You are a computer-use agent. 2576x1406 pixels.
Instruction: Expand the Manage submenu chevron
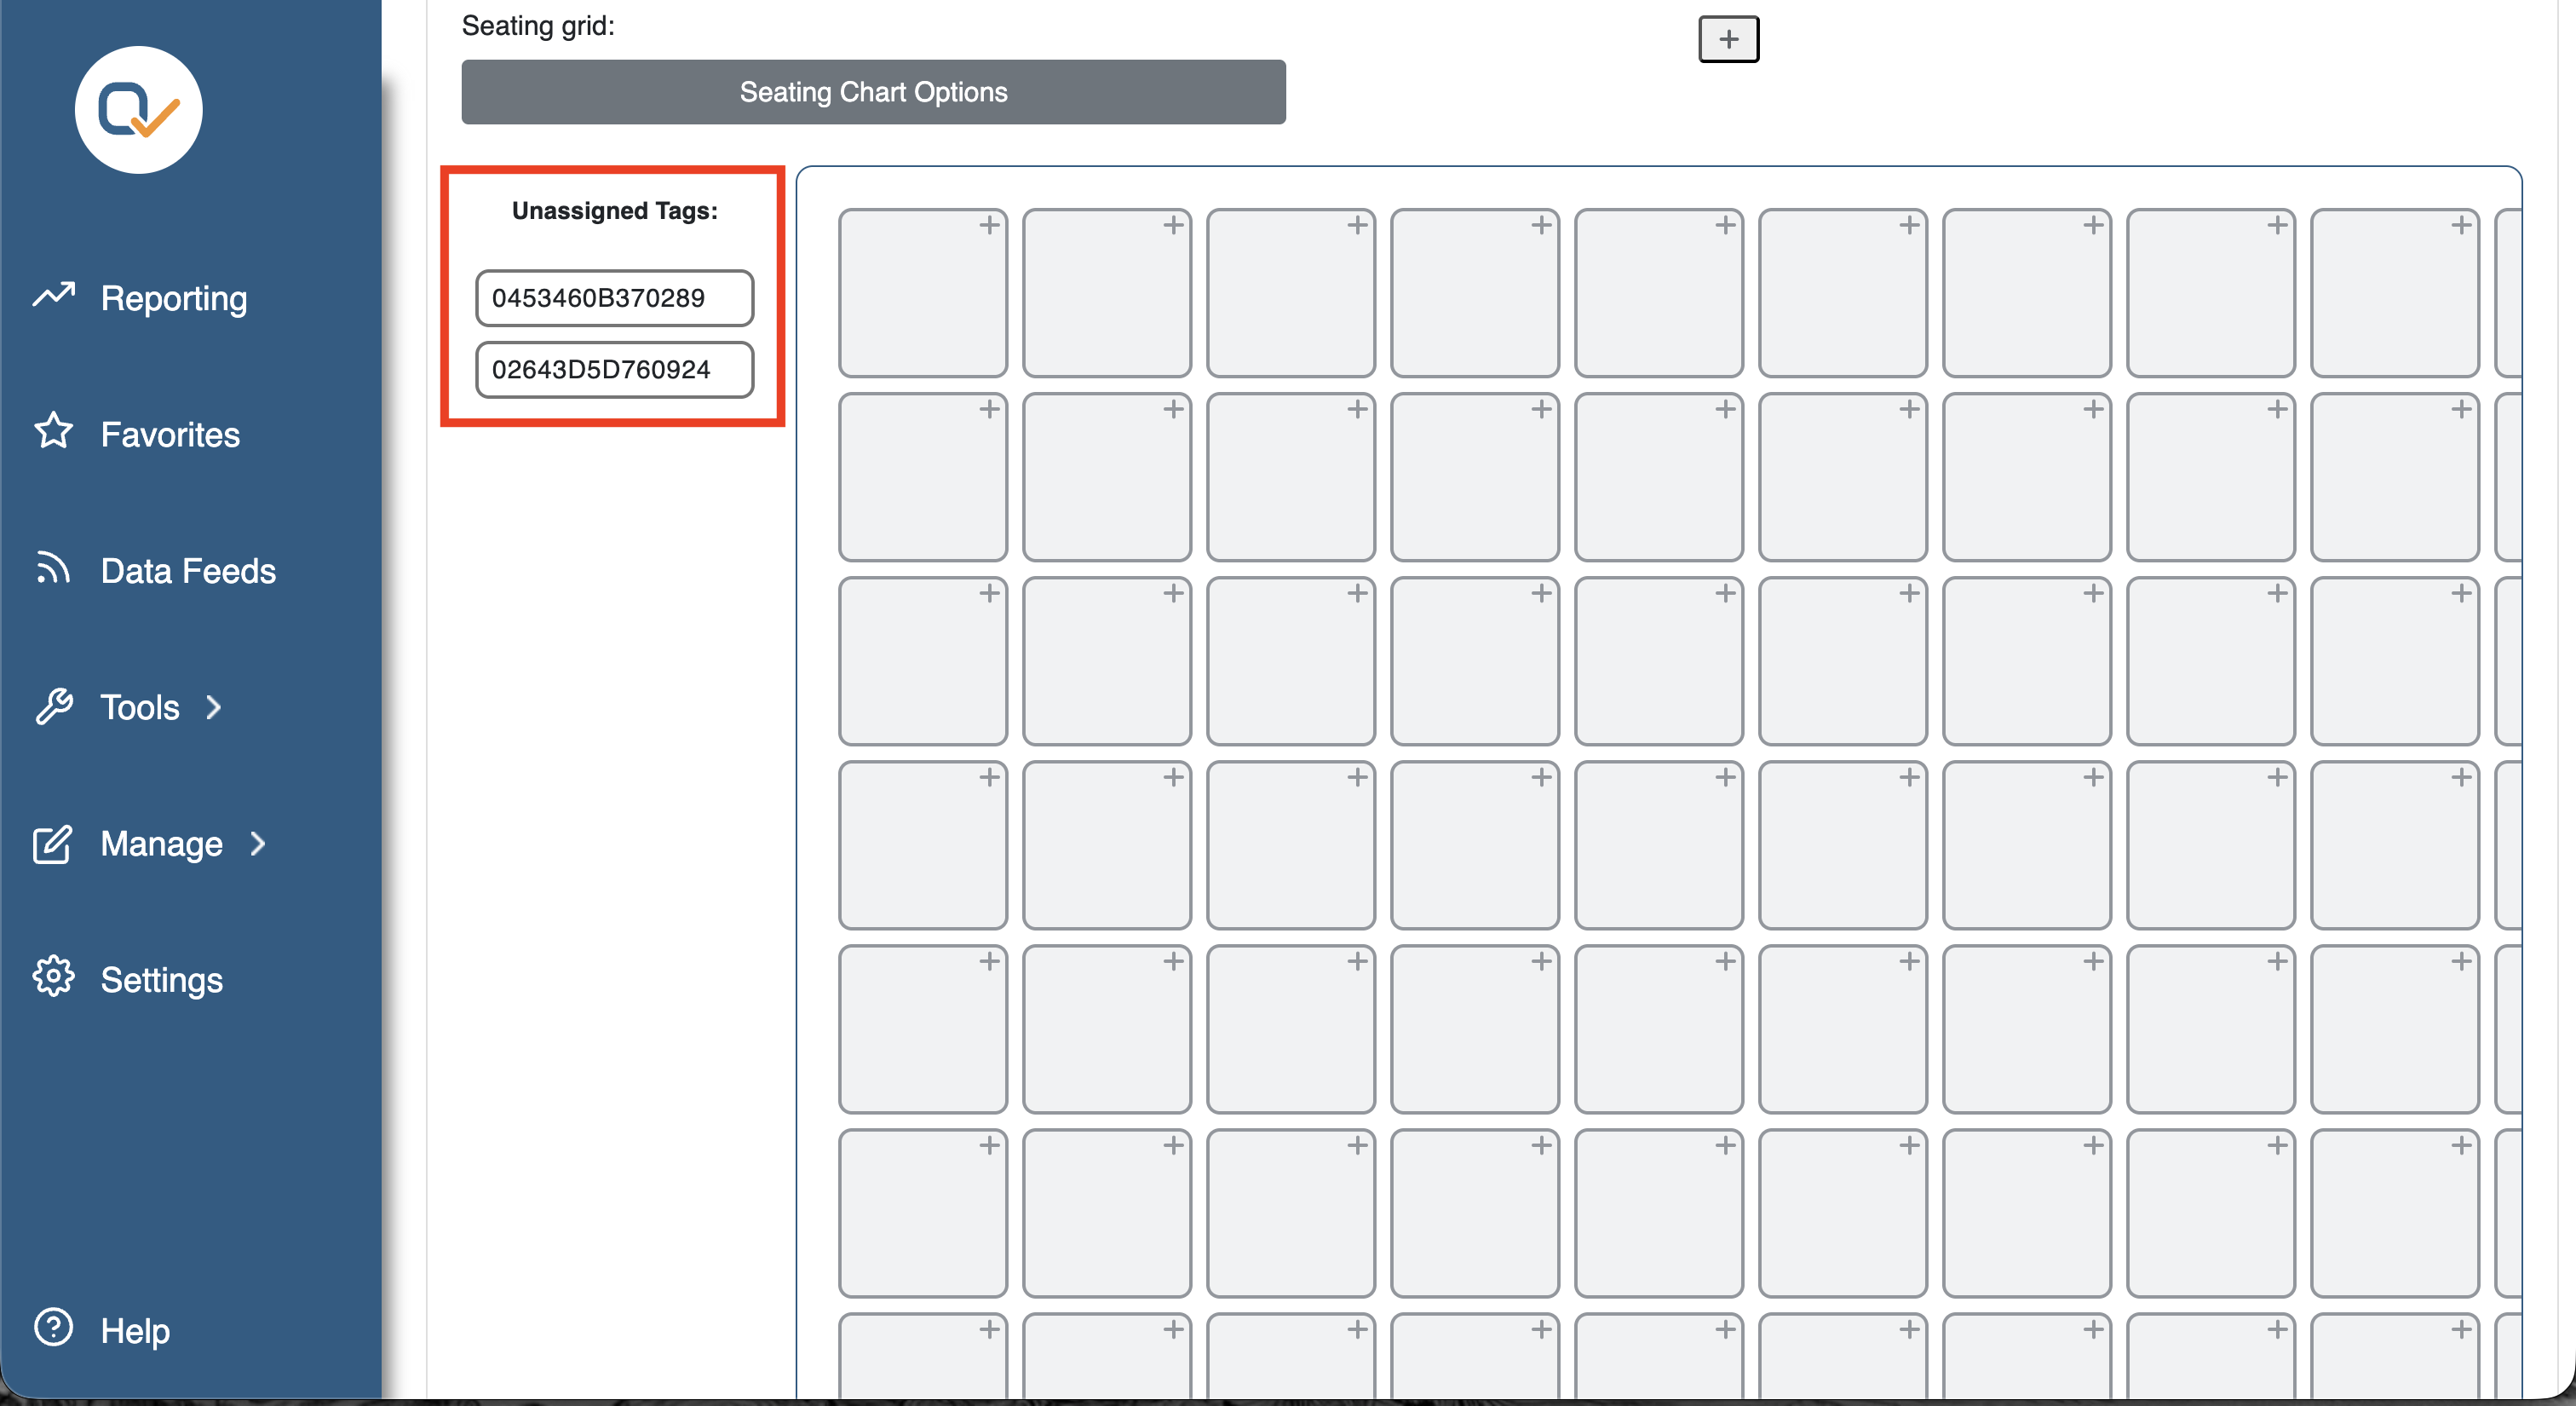[258, 844]
